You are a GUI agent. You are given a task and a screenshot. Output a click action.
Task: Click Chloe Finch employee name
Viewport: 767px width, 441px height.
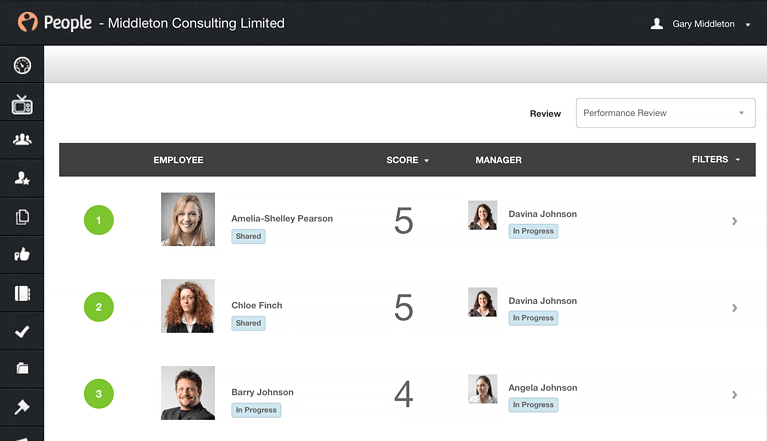257,305
